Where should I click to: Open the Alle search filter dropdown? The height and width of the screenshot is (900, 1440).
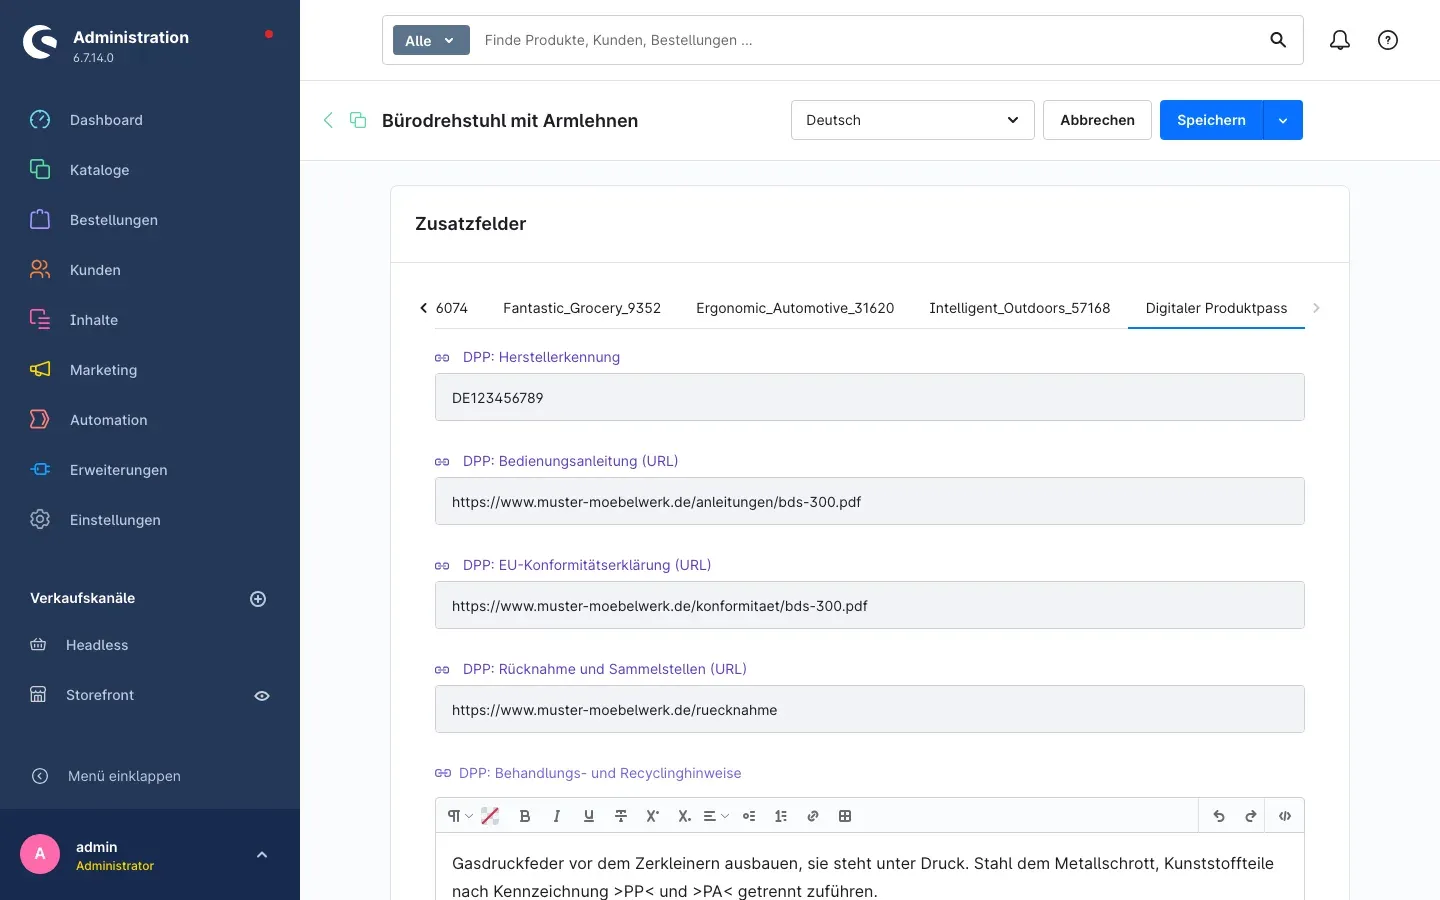[x=431, y=40]
